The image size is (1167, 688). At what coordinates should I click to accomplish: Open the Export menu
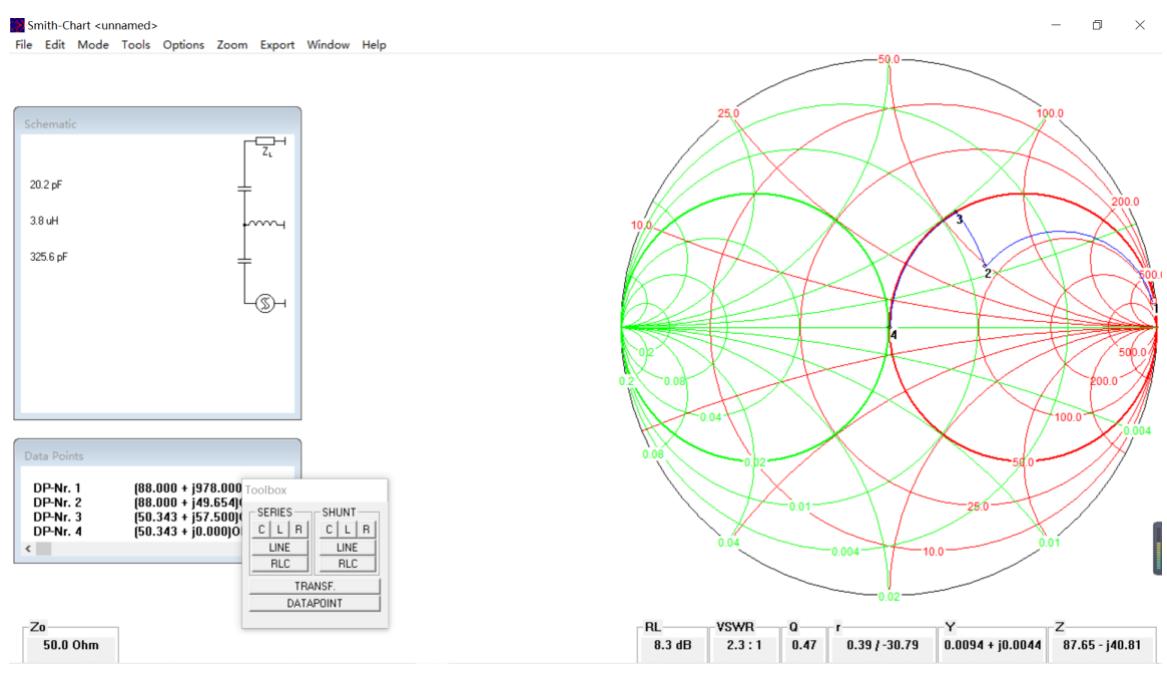point(279,45)
